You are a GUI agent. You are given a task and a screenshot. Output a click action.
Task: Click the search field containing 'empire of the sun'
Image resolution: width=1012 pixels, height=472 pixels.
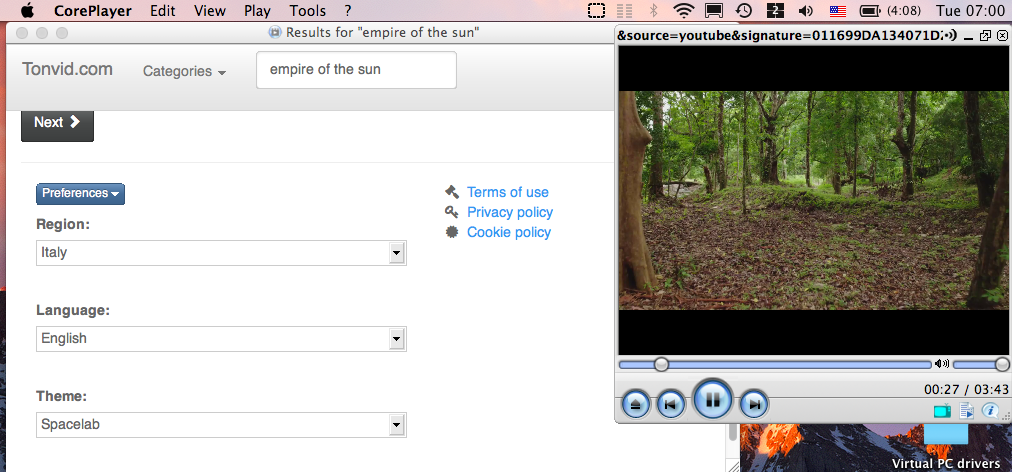click(x=356, y=70)
